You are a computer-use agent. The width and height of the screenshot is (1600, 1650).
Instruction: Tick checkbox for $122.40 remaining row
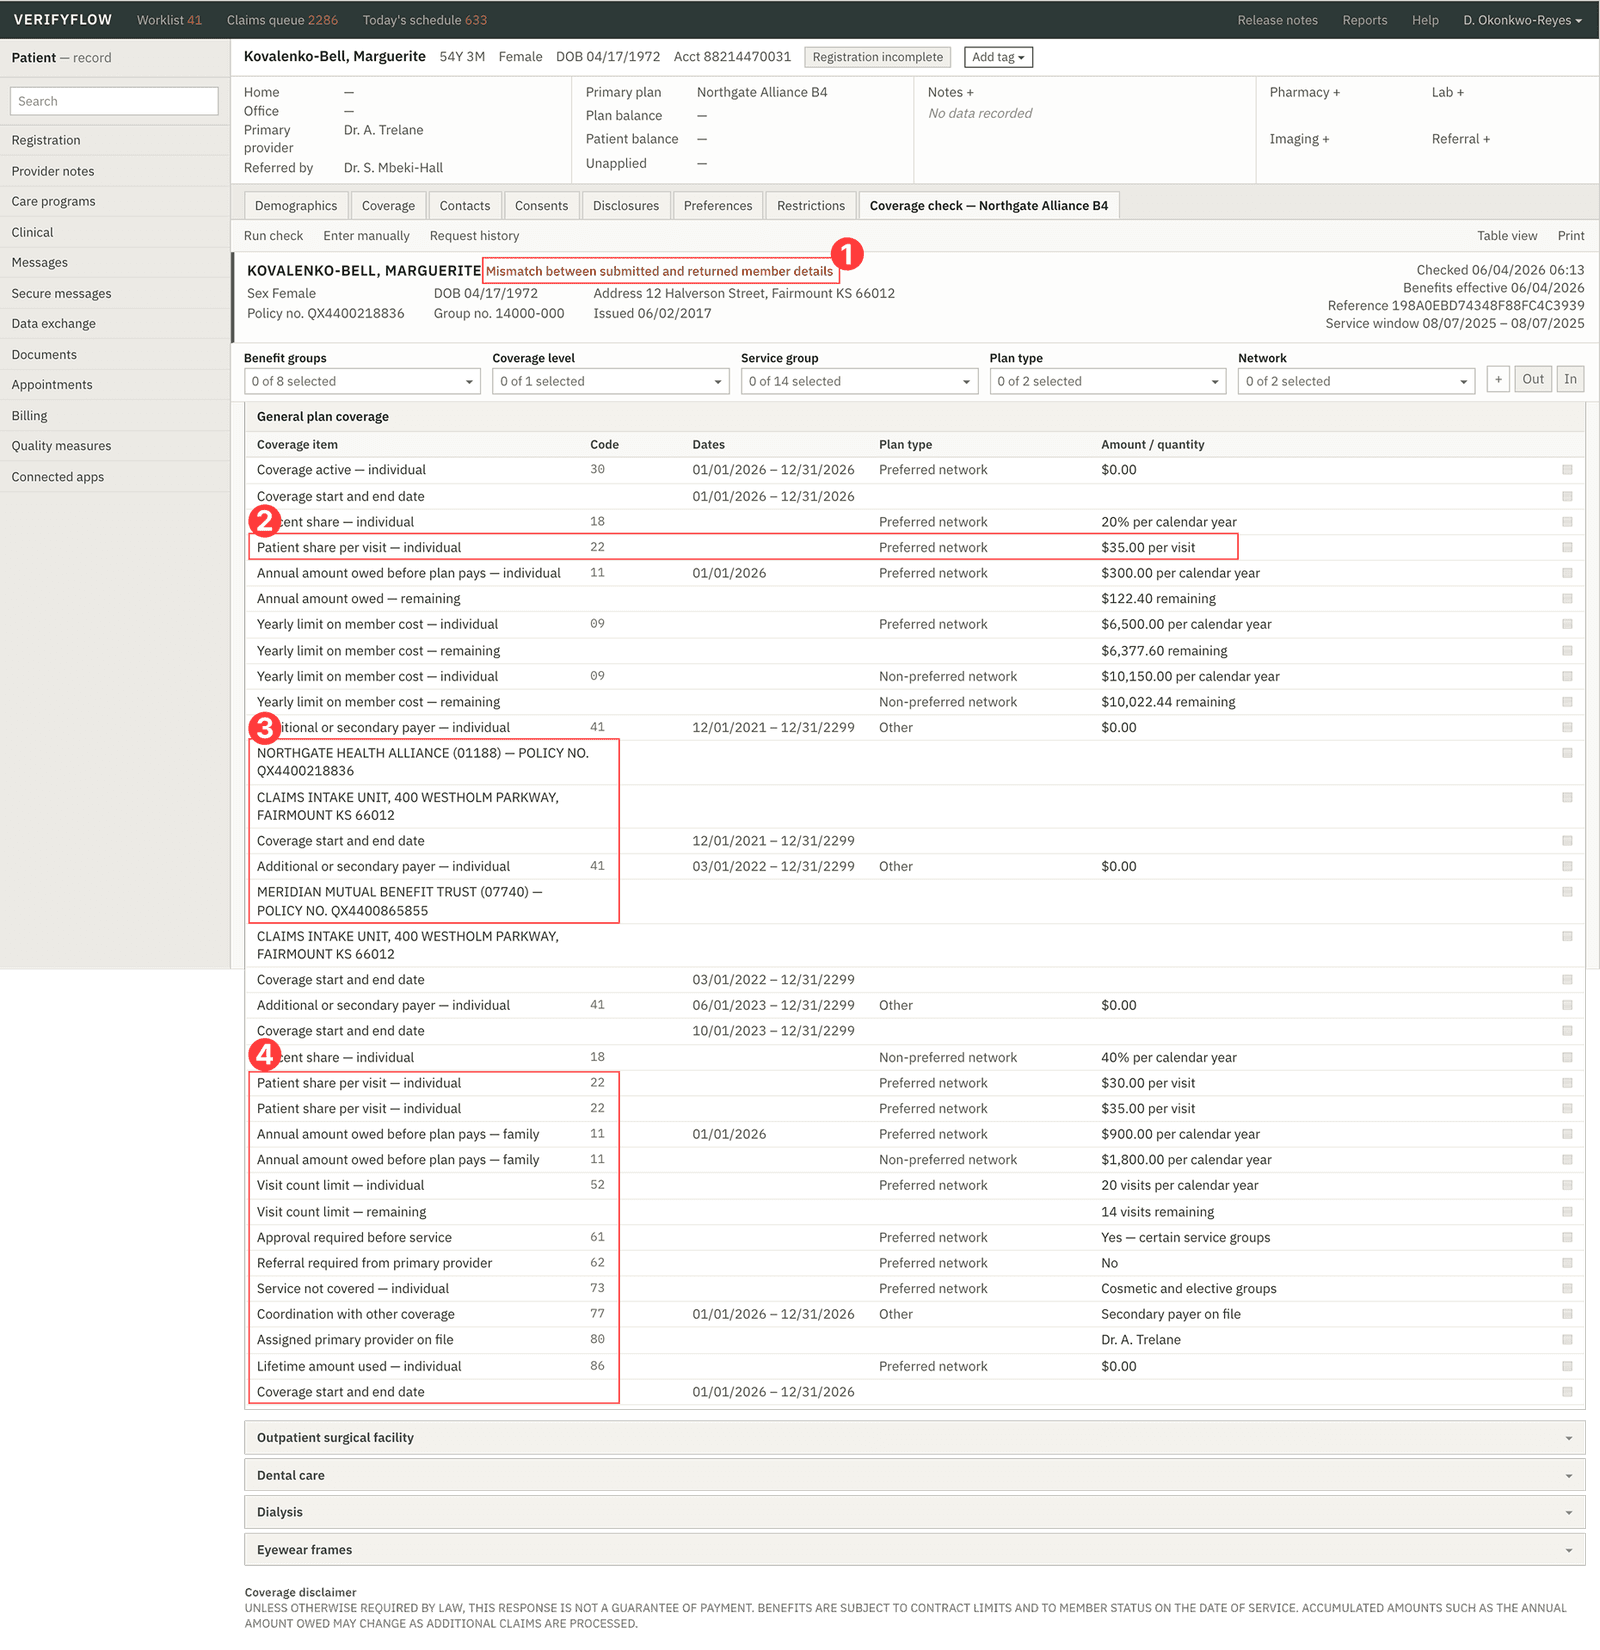point(1567,599)
